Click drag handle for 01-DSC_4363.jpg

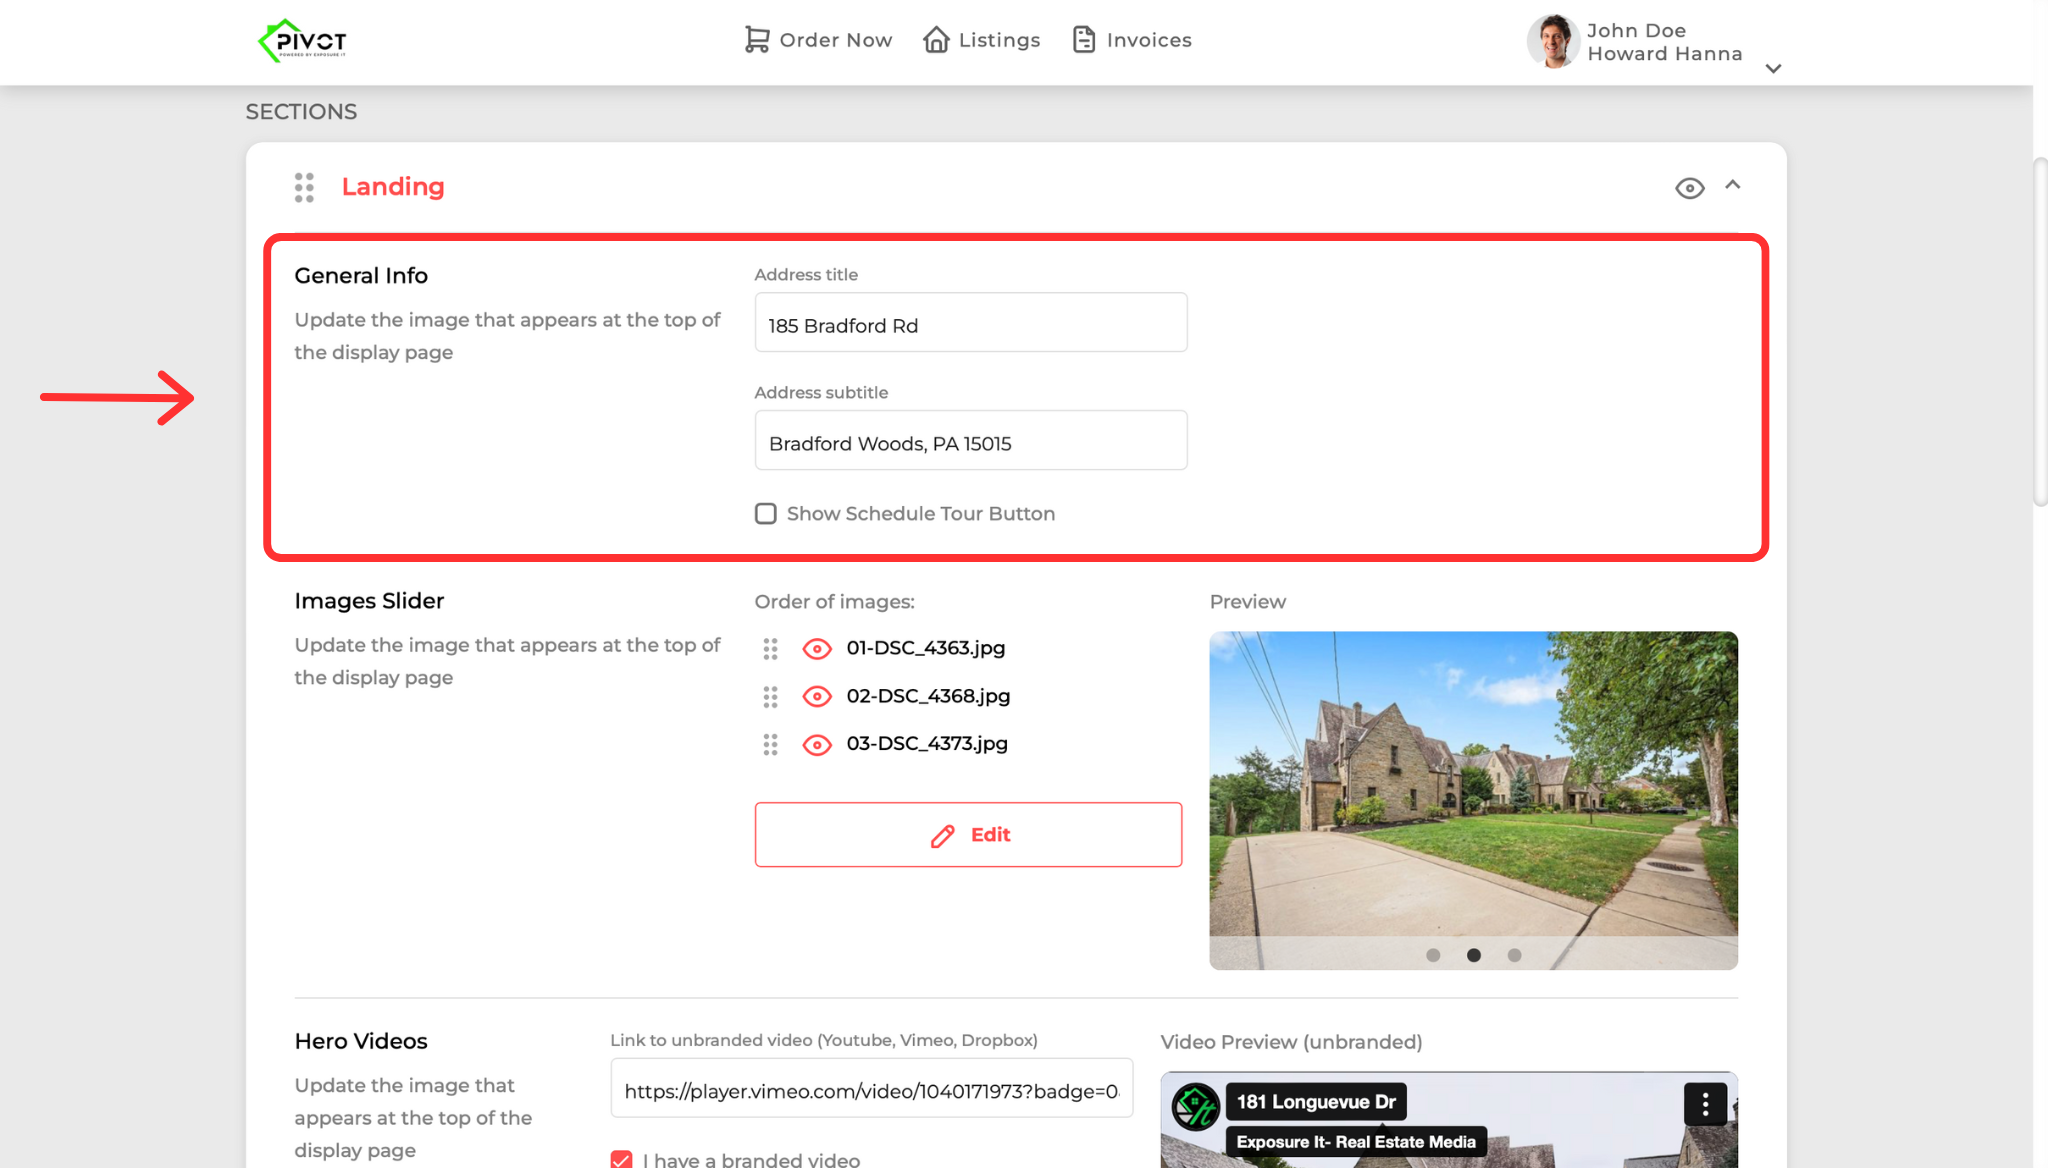[770, 649]
